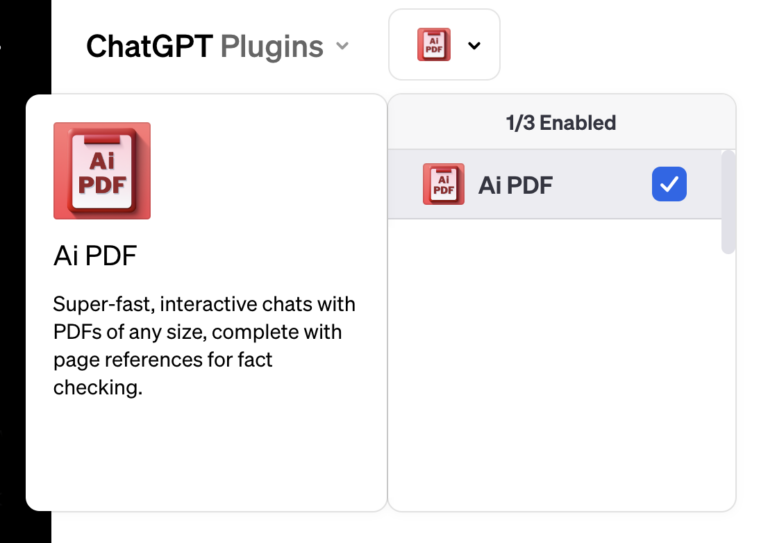
Task: Click the white page area below the plugin panels
Action: pos(400,528)
